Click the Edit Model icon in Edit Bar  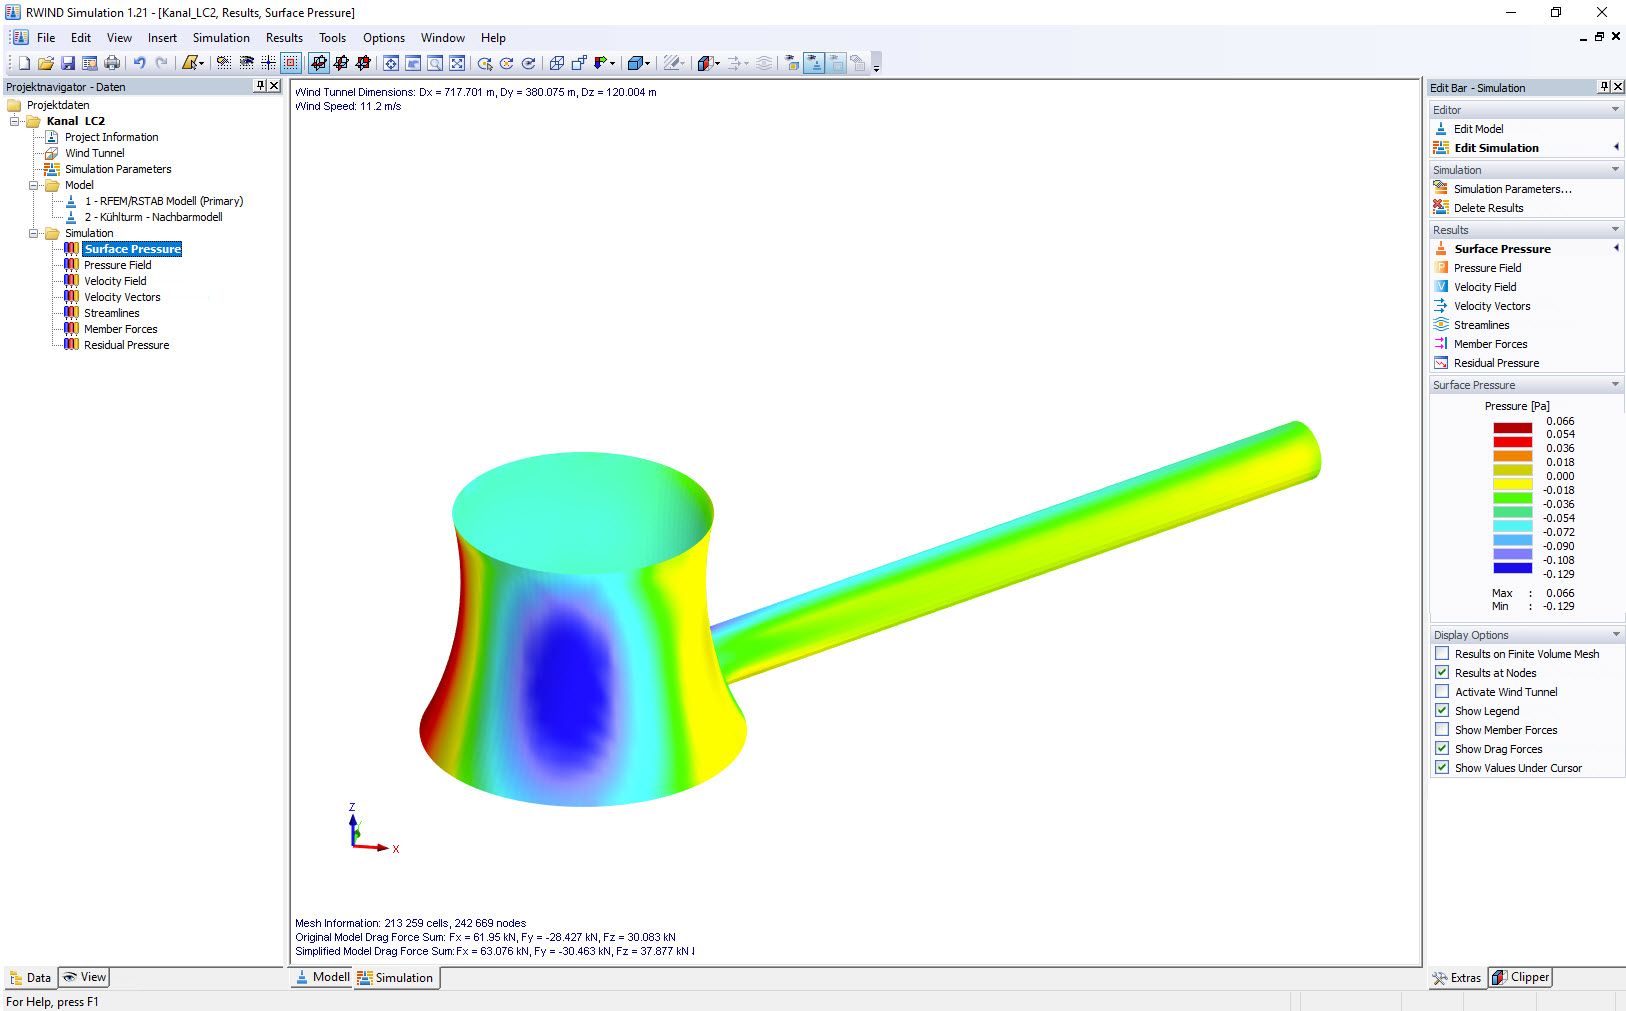click(1441, 129)
